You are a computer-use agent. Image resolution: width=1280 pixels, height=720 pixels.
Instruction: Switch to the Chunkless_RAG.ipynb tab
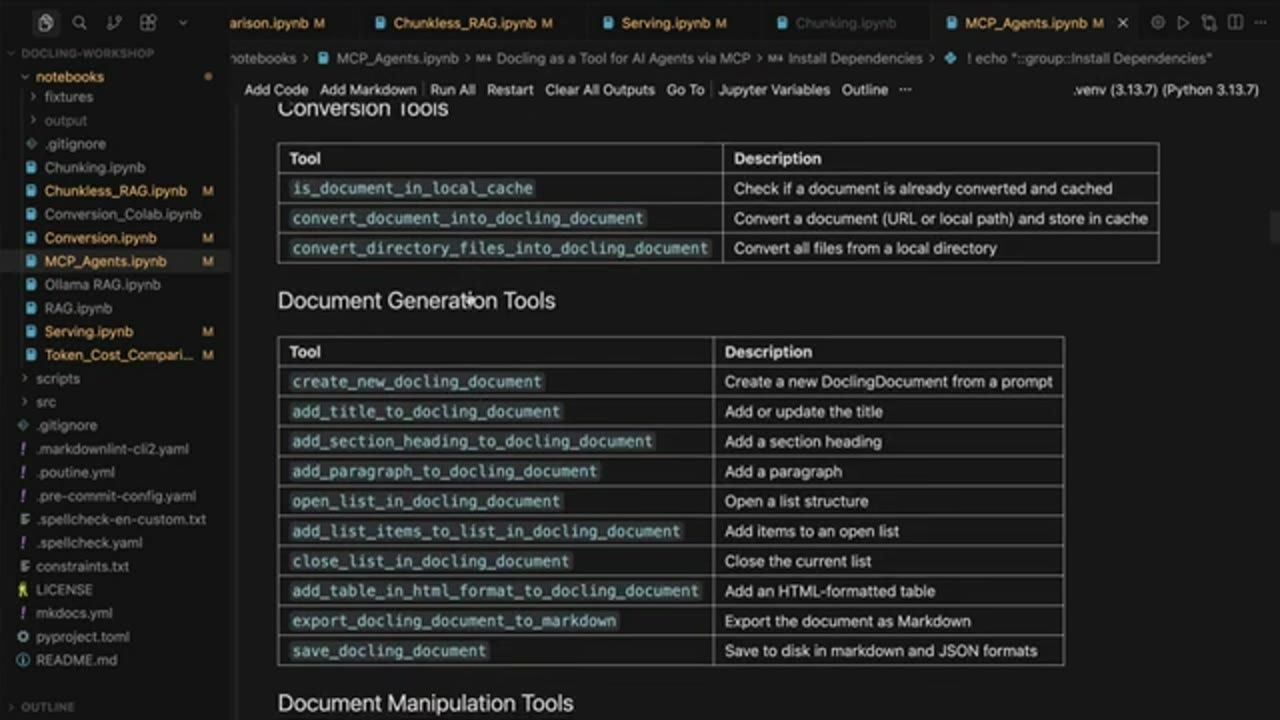(465, 22)
